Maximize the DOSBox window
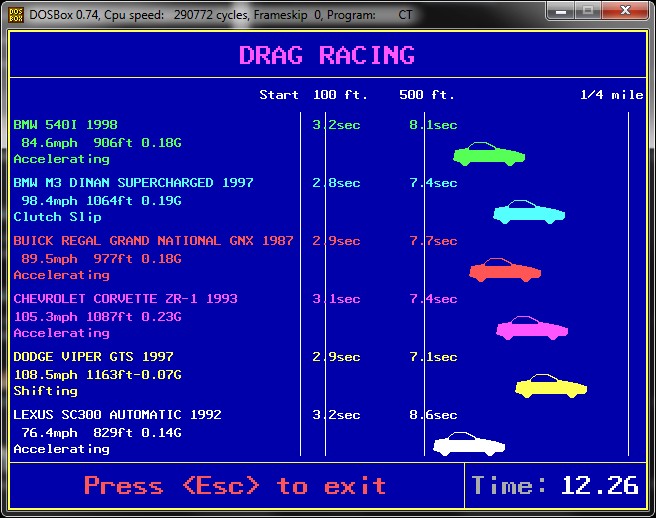This screenshot has height=518, width=656. [x=588, y=10]
